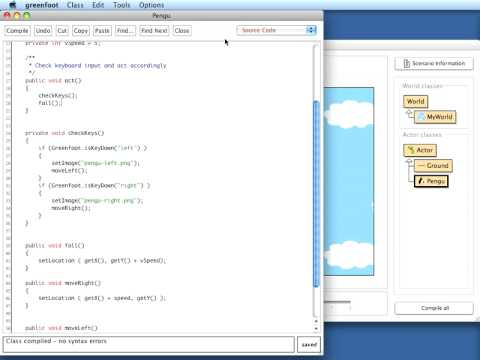Select the Ground class box
The width and height of the screenshot is (480, 360).
[433, 166]
